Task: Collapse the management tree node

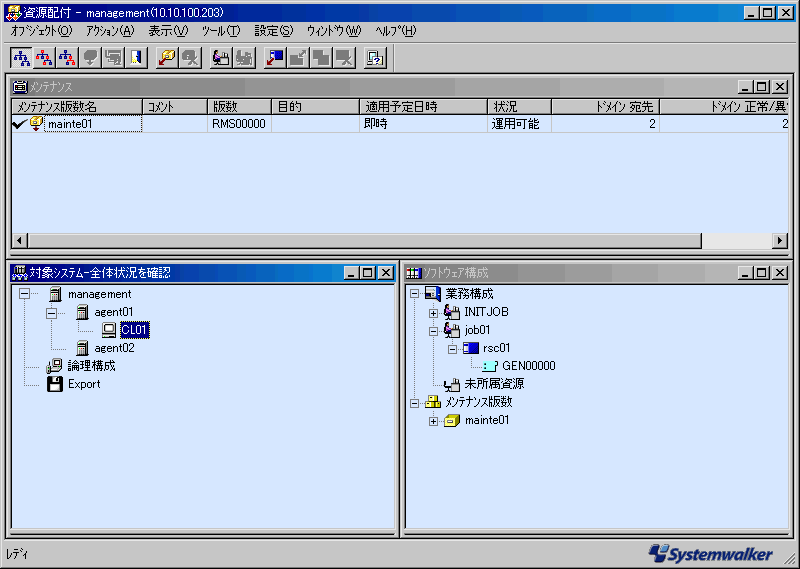Action: pos(24,294)
